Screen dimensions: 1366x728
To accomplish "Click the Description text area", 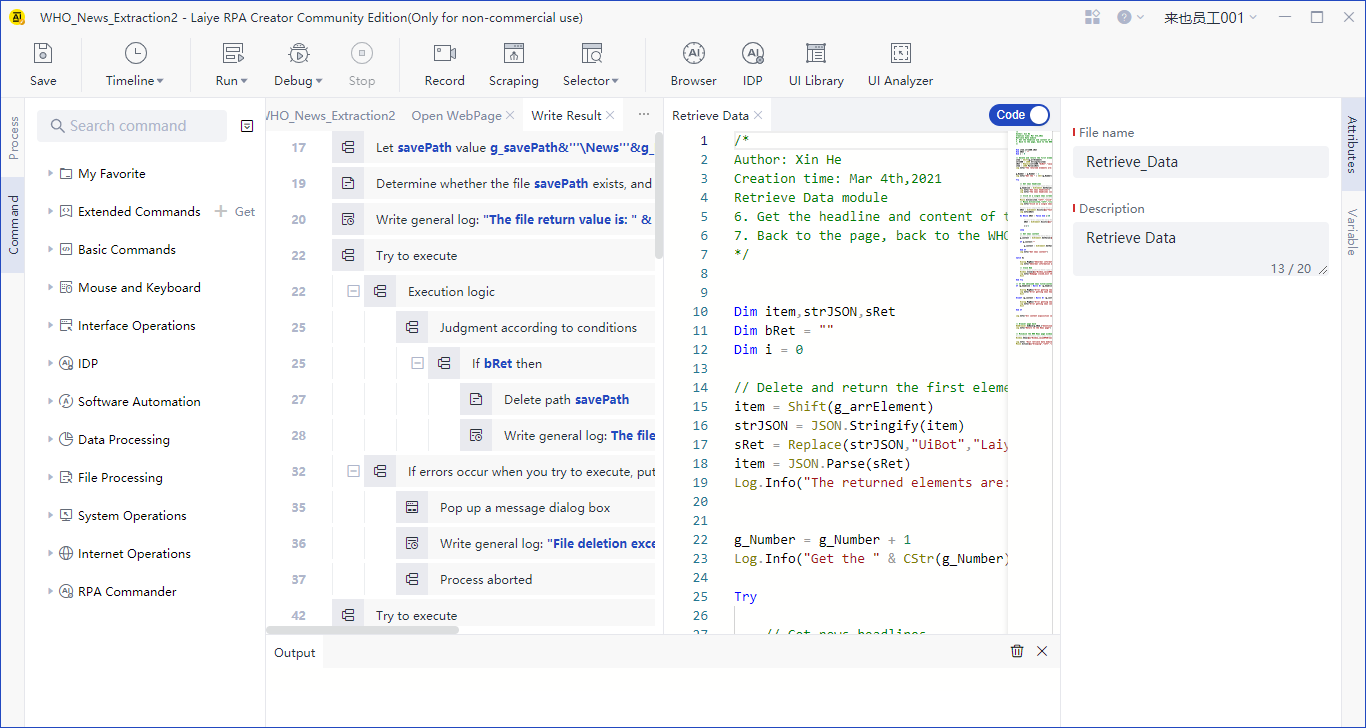I will (x=1201, y=249).
